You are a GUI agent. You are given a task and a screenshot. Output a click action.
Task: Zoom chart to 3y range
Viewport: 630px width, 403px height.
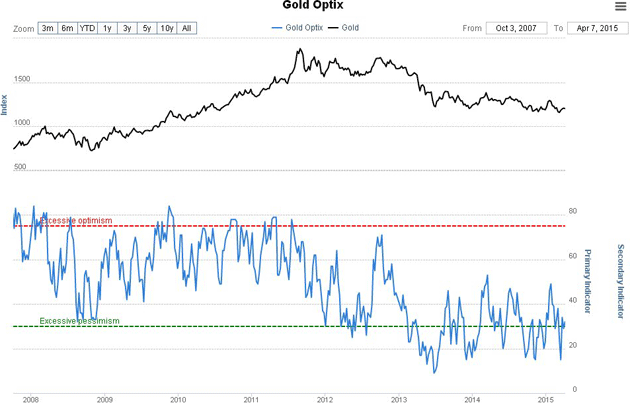tap(128, 28)
